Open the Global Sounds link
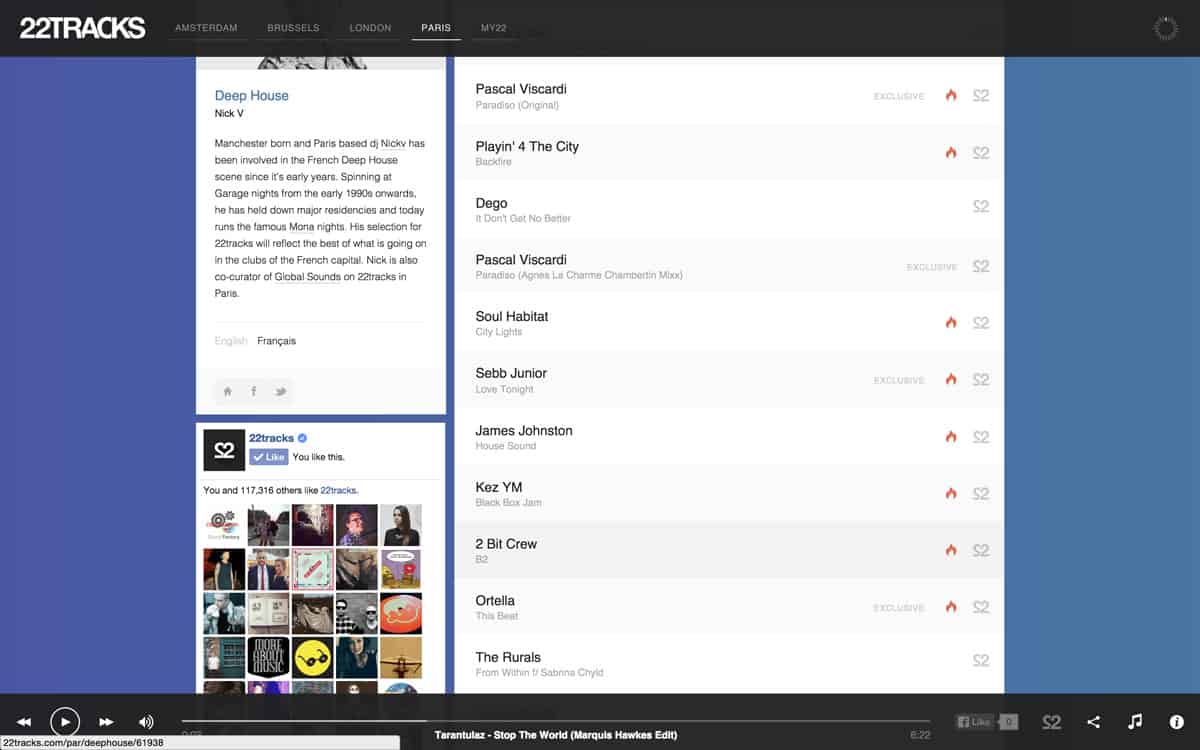The image size is (1200, 750). 308,277
